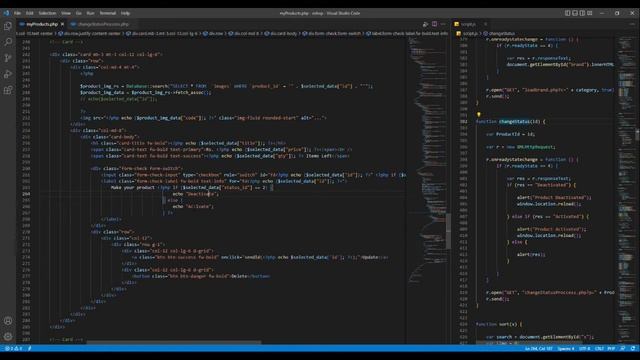Screen dimensions: 640x360
Task: Open the View menu
Action: 66,13
